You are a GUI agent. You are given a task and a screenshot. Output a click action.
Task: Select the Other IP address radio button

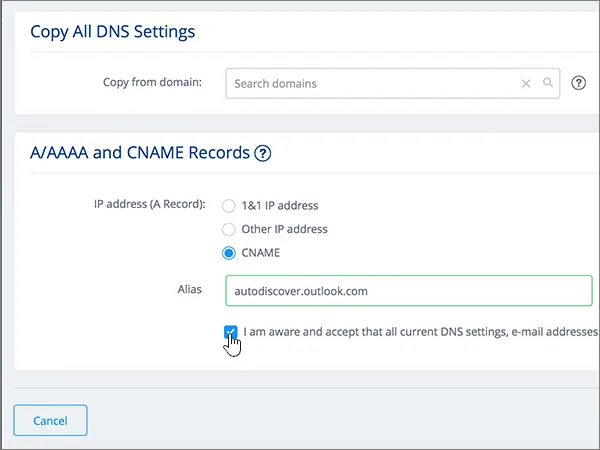tap(229, 229)
